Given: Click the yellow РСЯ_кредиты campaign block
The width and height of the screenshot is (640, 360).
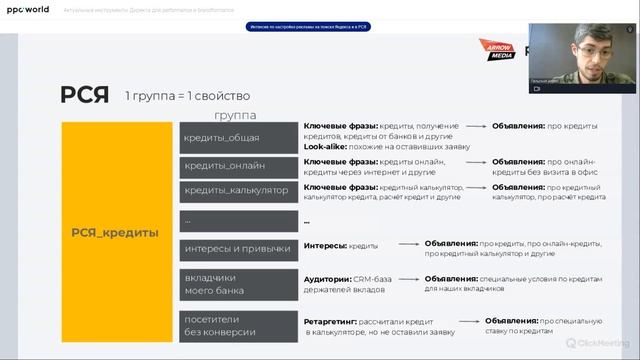Looking at the screenshot, I should click(x=117, y=232).
